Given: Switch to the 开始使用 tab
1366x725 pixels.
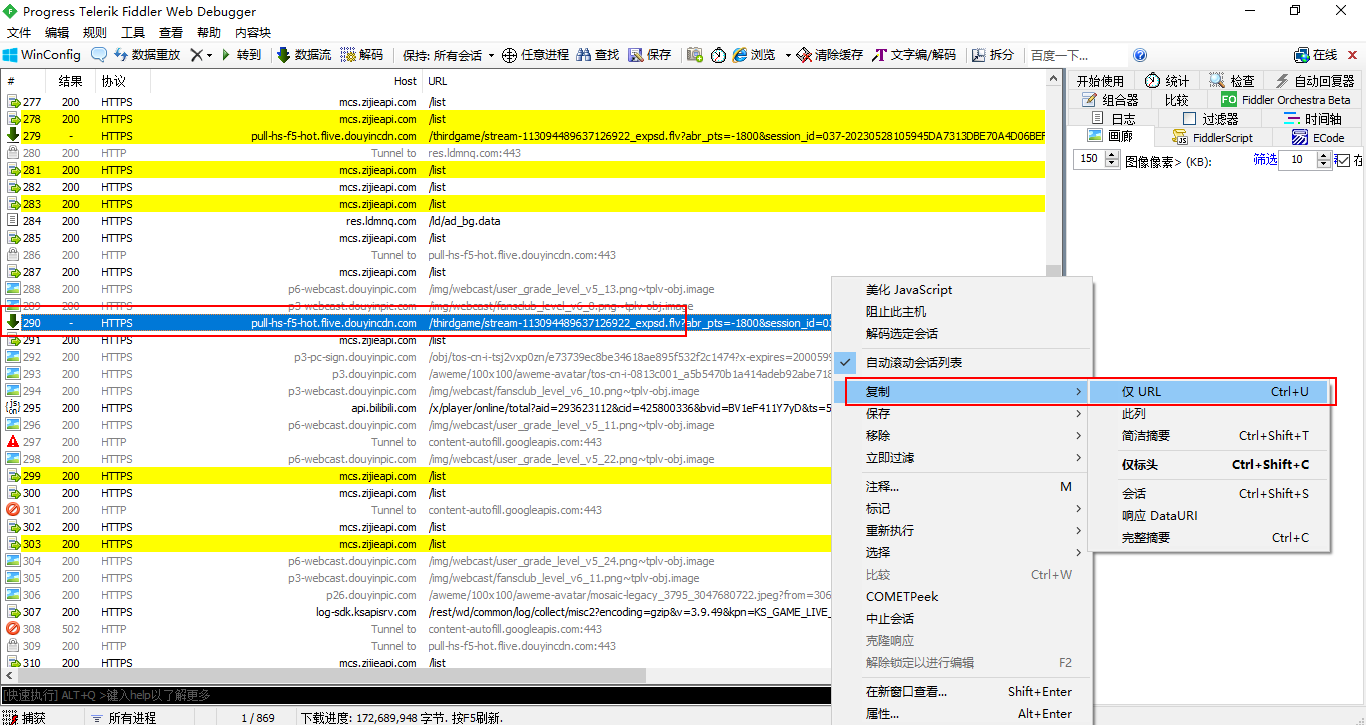Looking at the screenshot, I should pyautogui.click(x=1099, y=81).
